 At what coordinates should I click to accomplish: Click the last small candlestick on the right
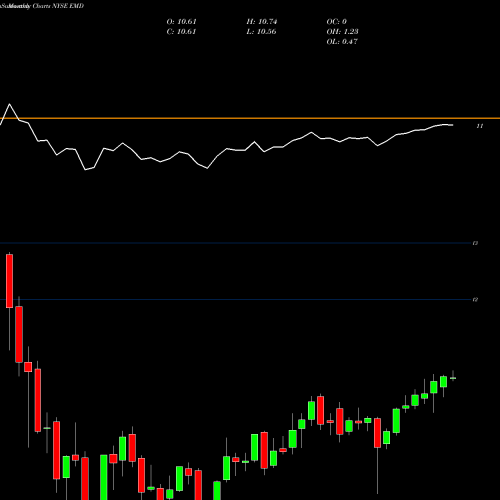453,378
